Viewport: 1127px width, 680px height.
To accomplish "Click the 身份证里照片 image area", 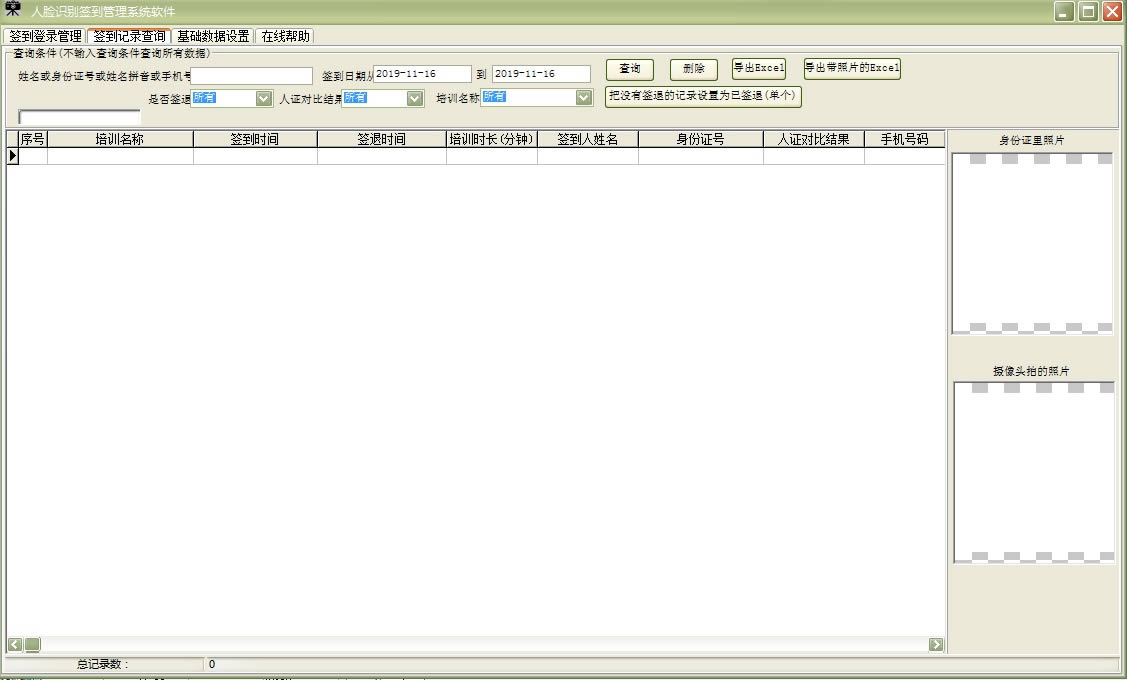I will pyautogui.click(x=1032, y=243).
